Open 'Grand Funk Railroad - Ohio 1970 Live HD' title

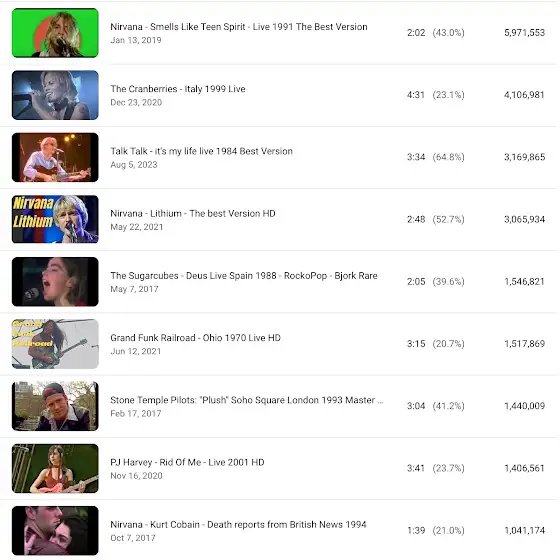pyautogui.click(x=195, y=338)
